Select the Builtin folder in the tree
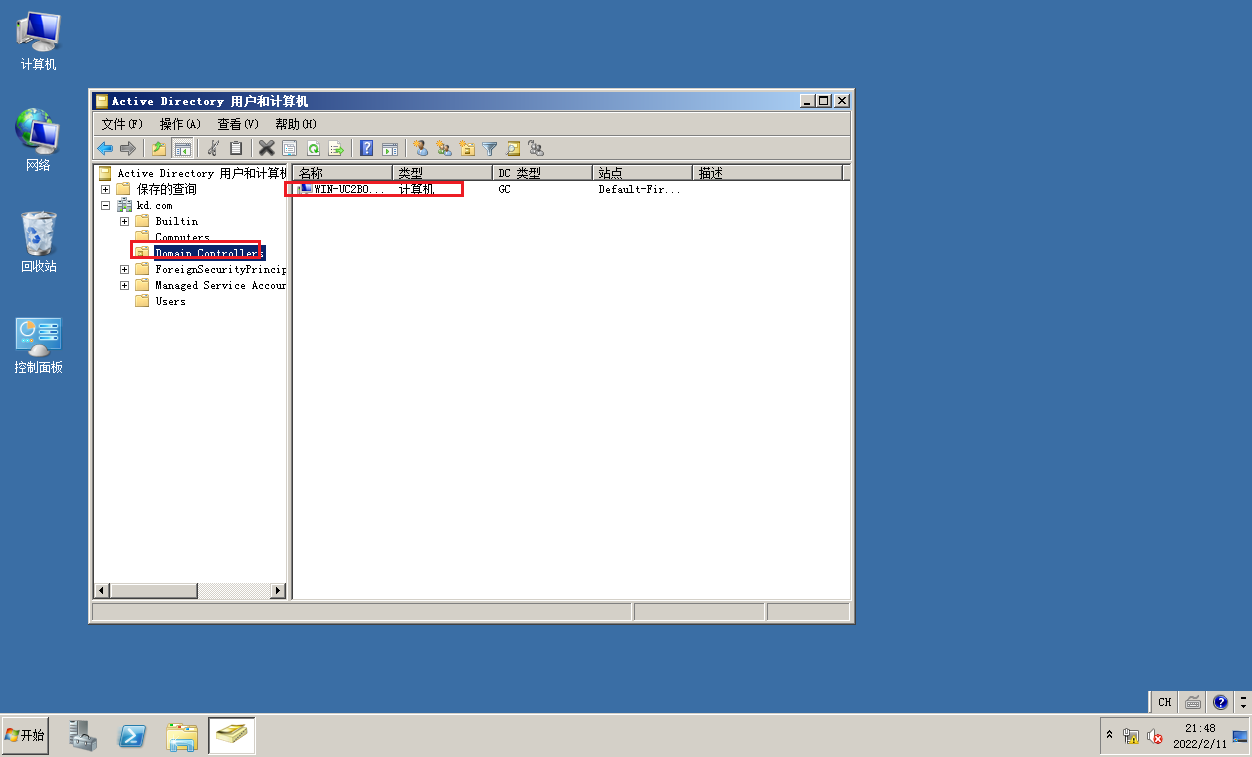 click(176, 221)
